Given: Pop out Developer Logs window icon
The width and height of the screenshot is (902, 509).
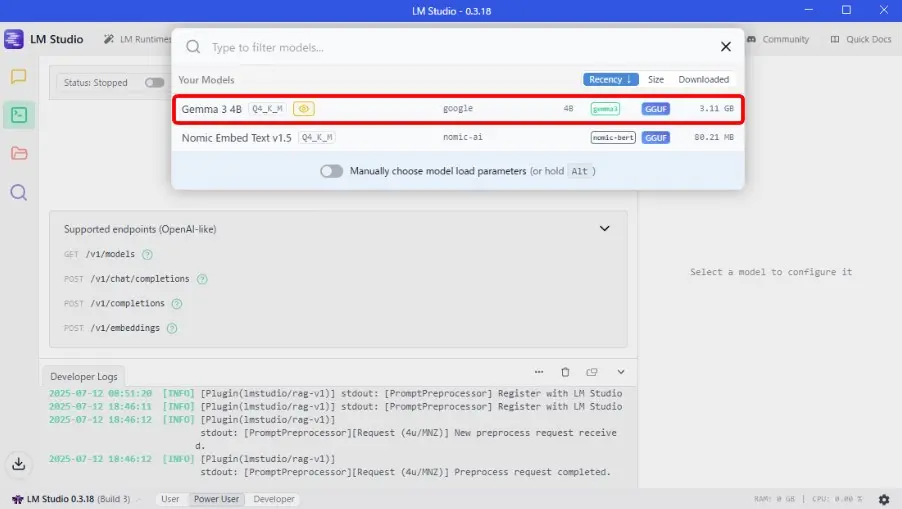Looking at the screenshot, I should coord(592,372).
